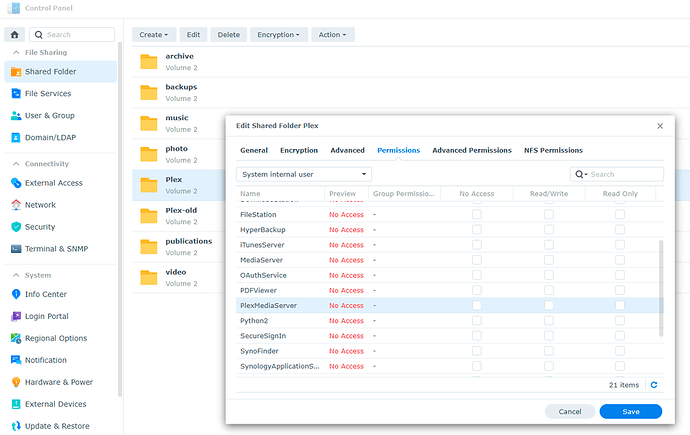The height and width of the screenshot is (435, 690).
Task: Check Read Only for PlexMediaServer
Action: 620,305
